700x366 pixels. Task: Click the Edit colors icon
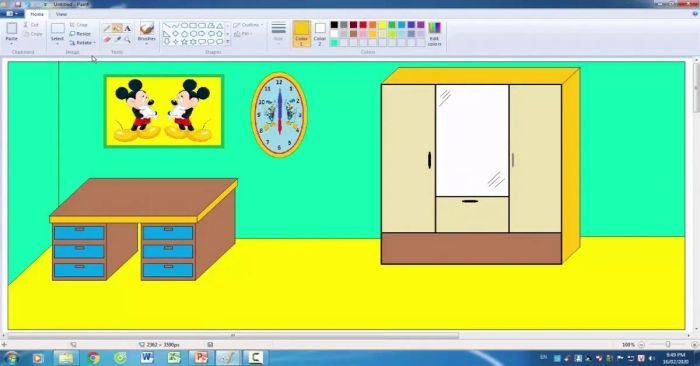click(x=434, y=34)
